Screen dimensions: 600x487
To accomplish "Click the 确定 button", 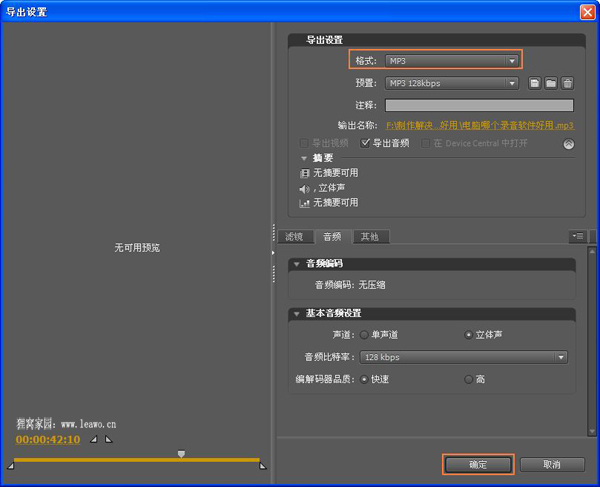I will click(478, 464).
